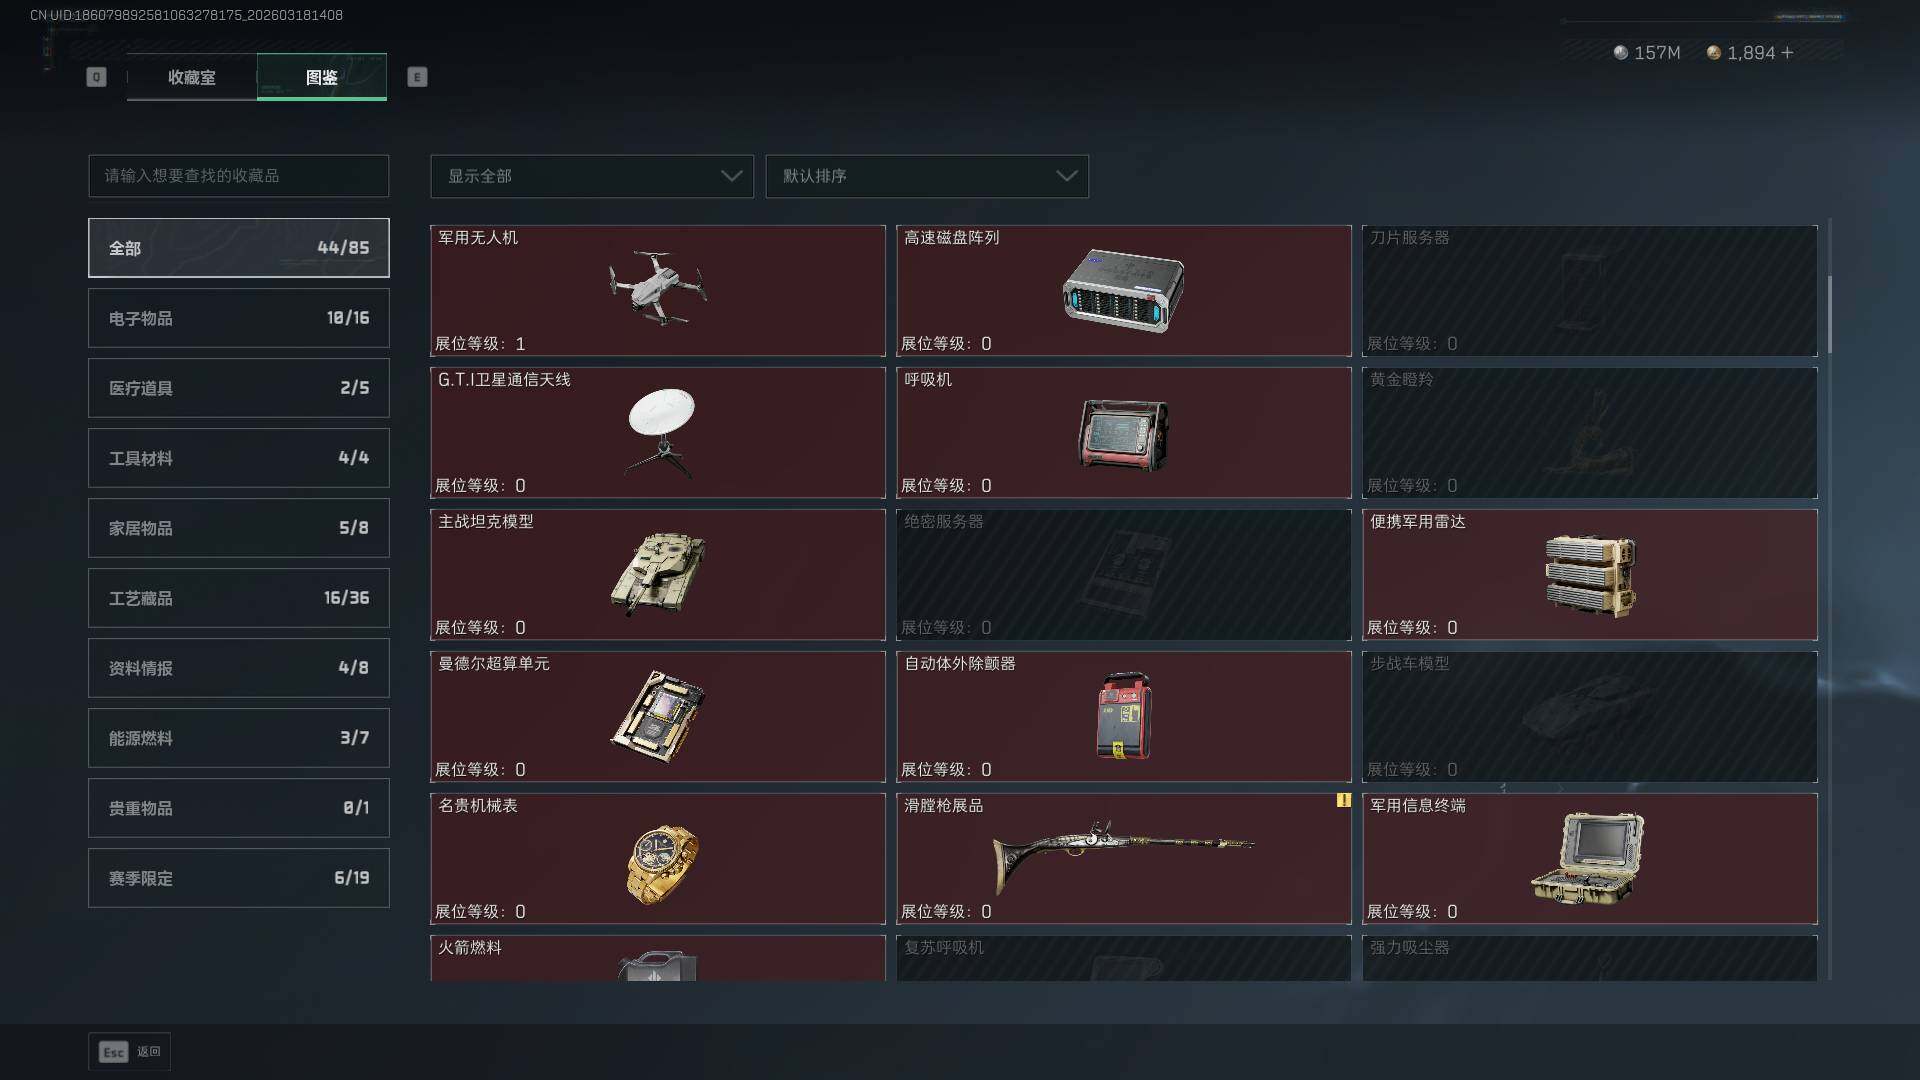The height and width of the screenshot is (1080, 1920).
Task: Click the 自动体外除颤器 defibrillator item
Action: point(1123,716)
